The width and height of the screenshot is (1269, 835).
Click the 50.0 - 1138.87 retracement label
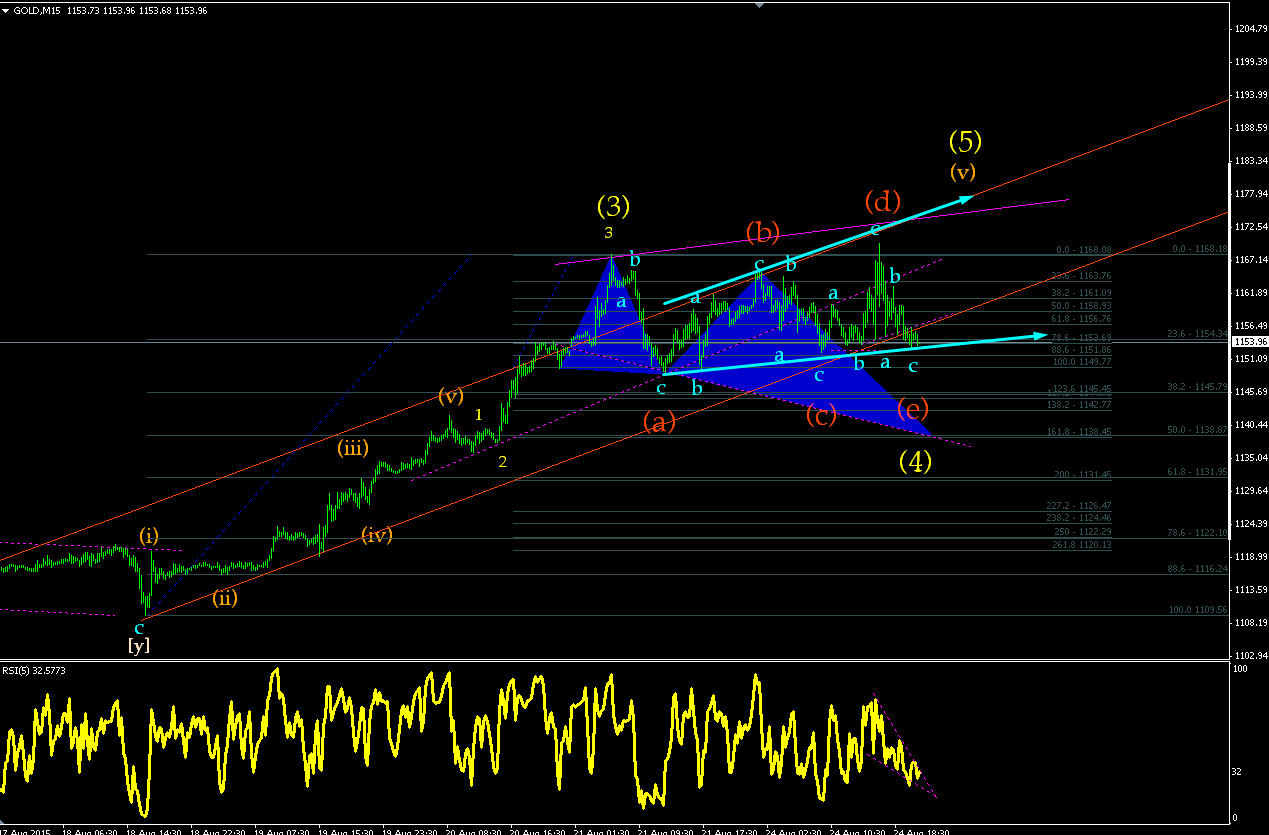[1196, 429]
